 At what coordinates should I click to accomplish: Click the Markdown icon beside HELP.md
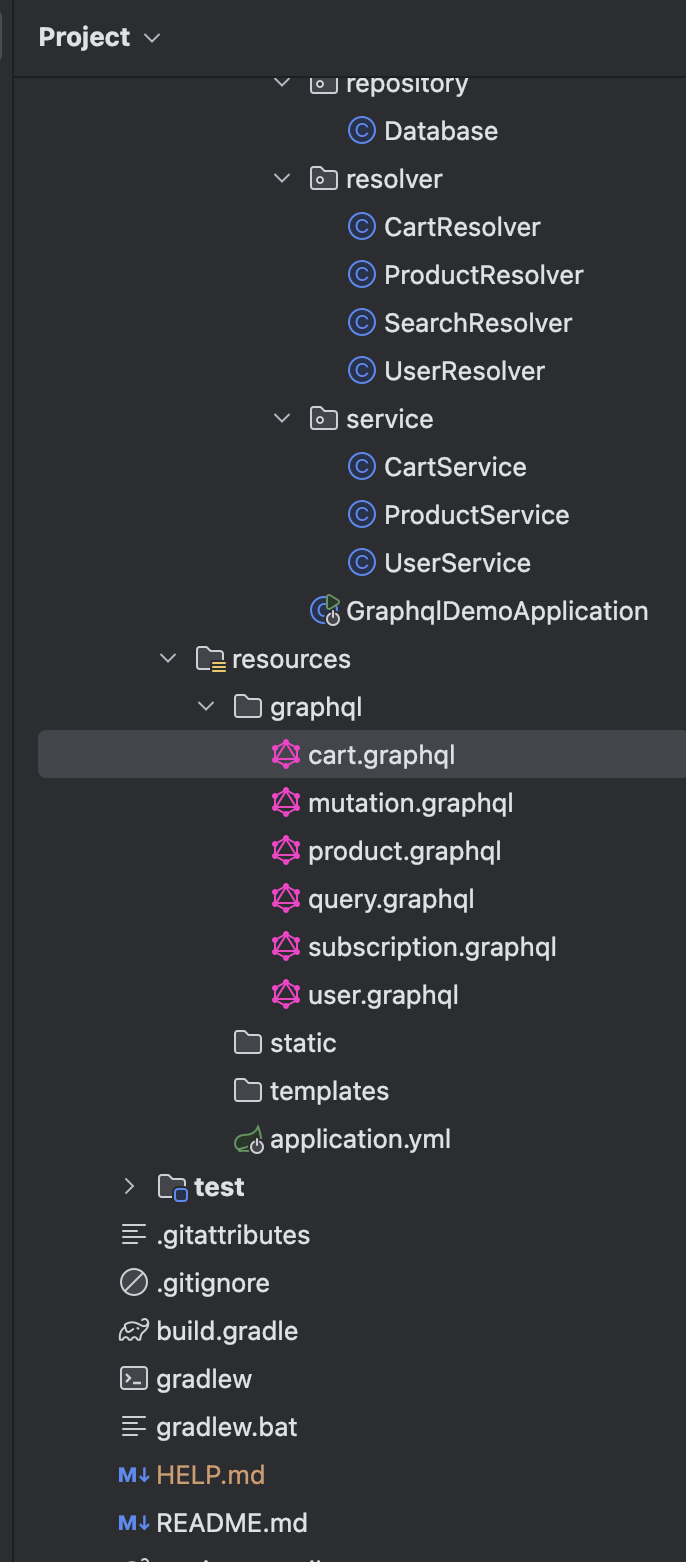(x=134, y=1475)
